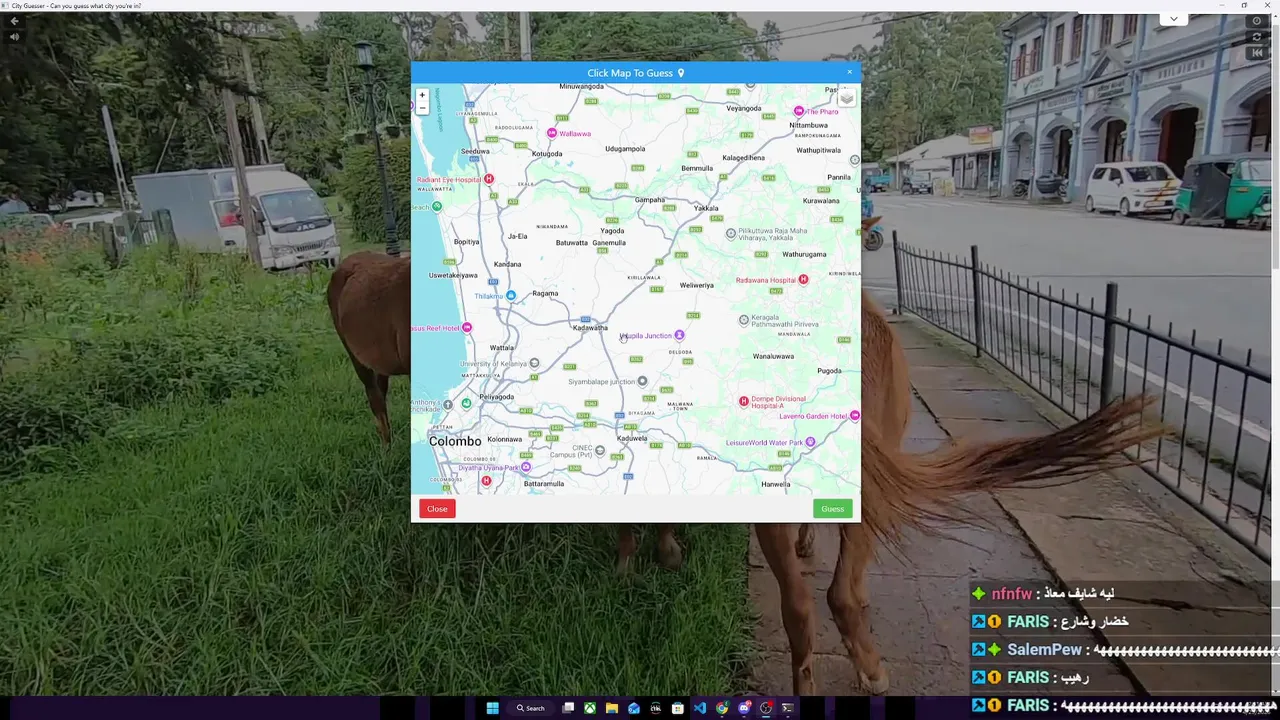Click the refresh arrows icon at top right

1258,37
